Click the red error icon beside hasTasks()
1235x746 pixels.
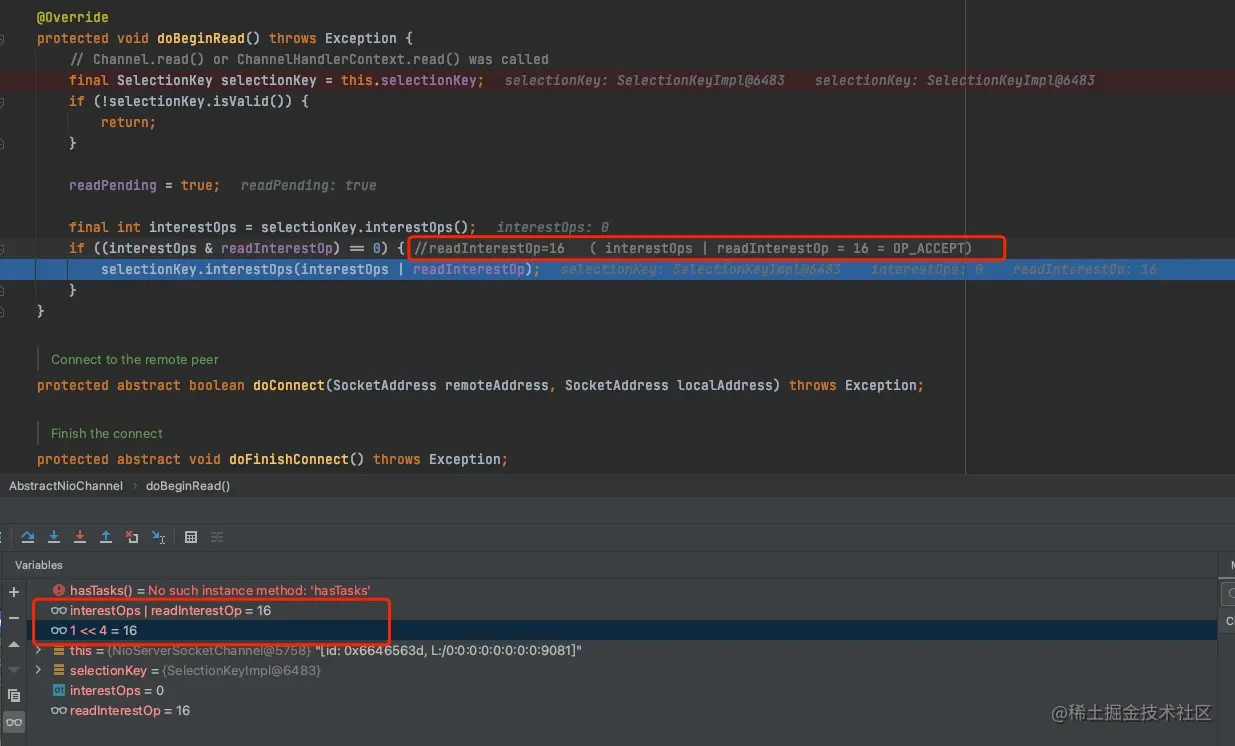tap(59, 591)
